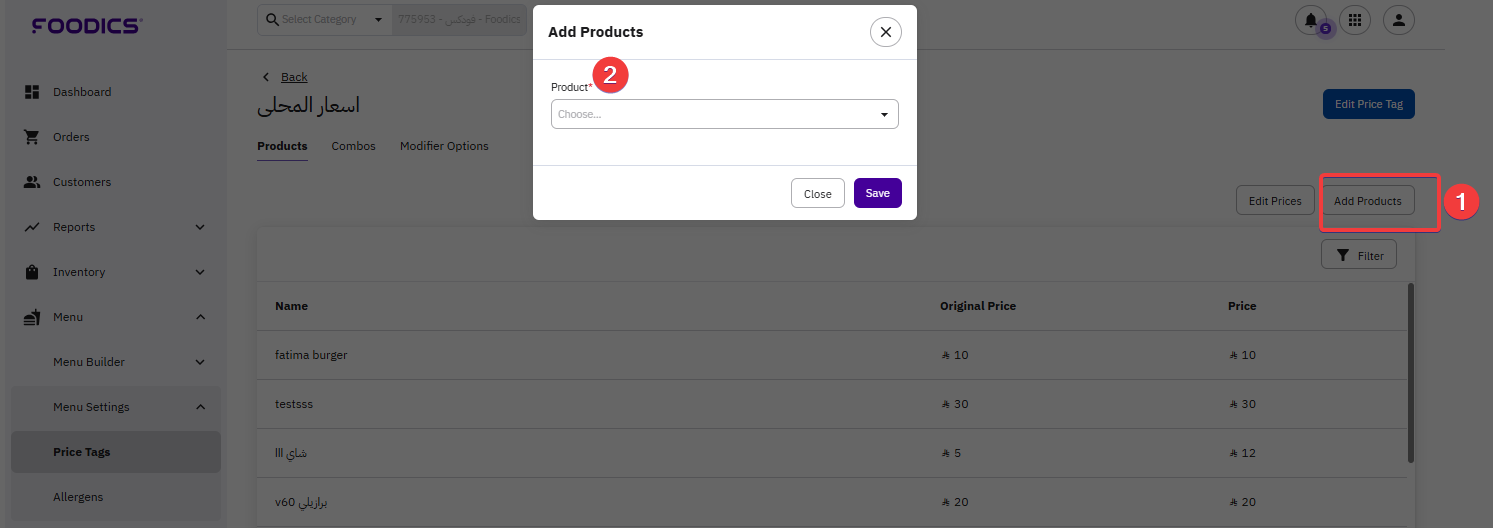Viewport: 1493px width, 528px height.
Task: Open the notifications bell icon
Action: point(1311,19)
